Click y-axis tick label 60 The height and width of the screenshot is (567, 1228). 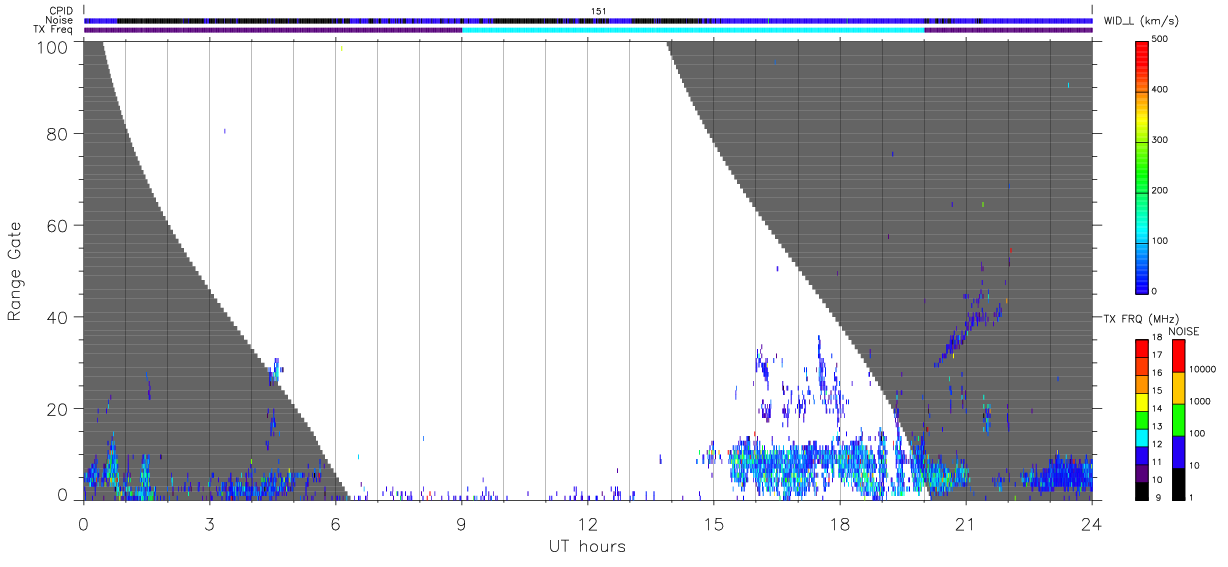(x=58, y=226)
